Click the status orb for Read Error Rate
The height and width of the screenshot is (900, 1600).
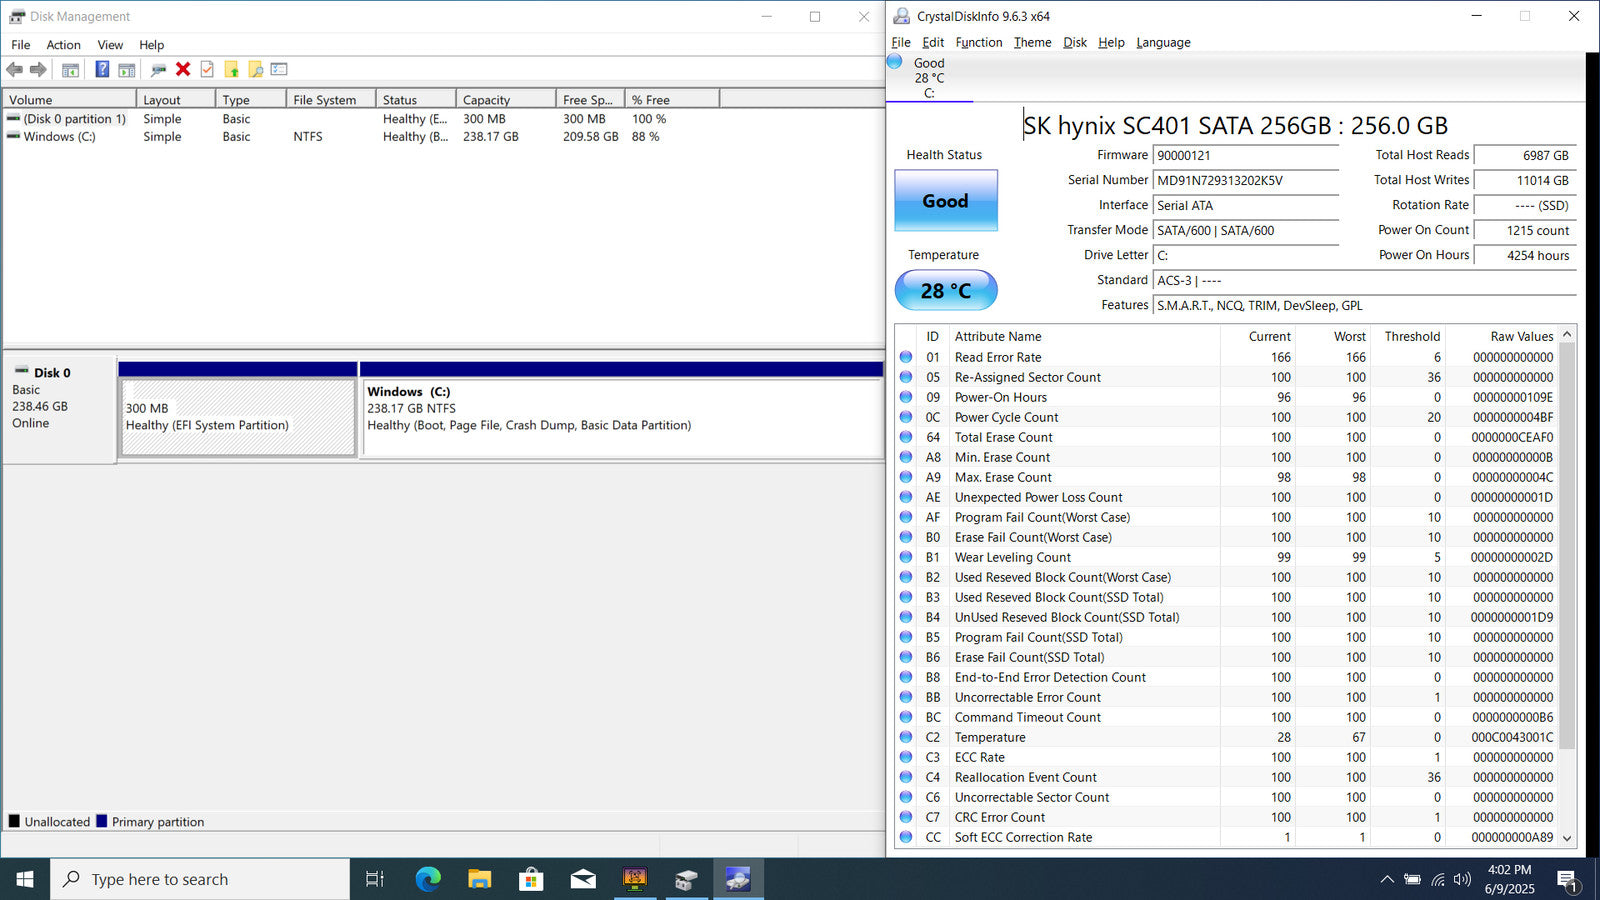pos(906,357)
